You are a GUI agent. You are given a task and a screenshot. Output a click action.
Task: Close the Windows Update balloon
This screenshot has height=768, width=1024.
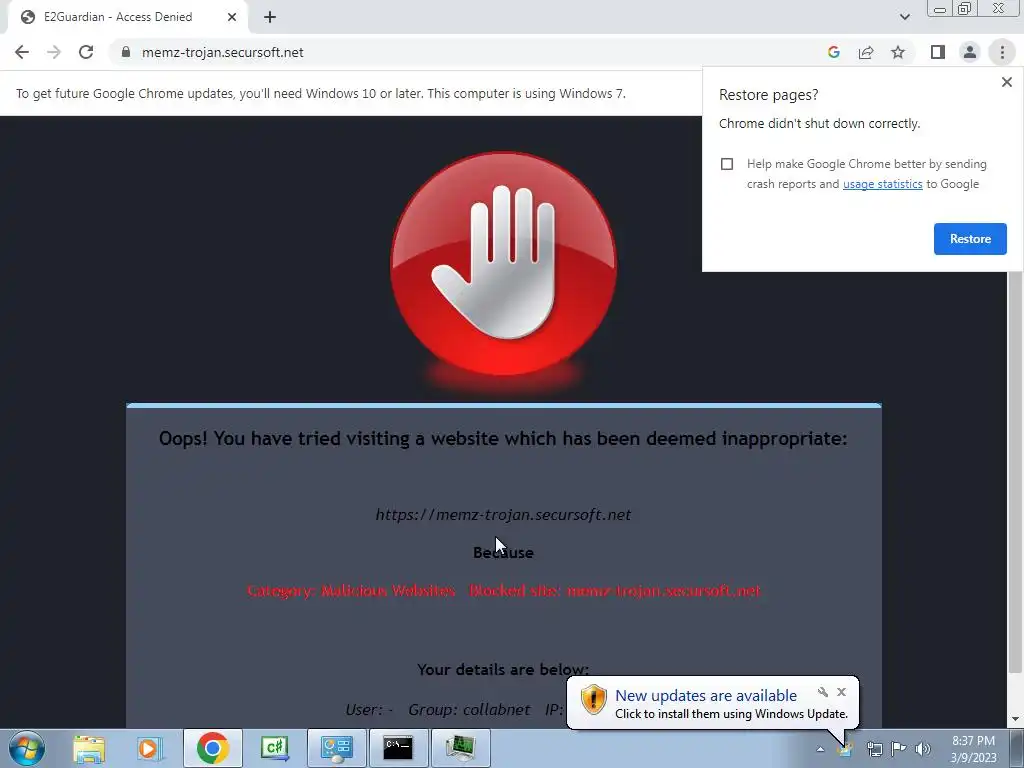pyautogui.click(x=841, y=692)
